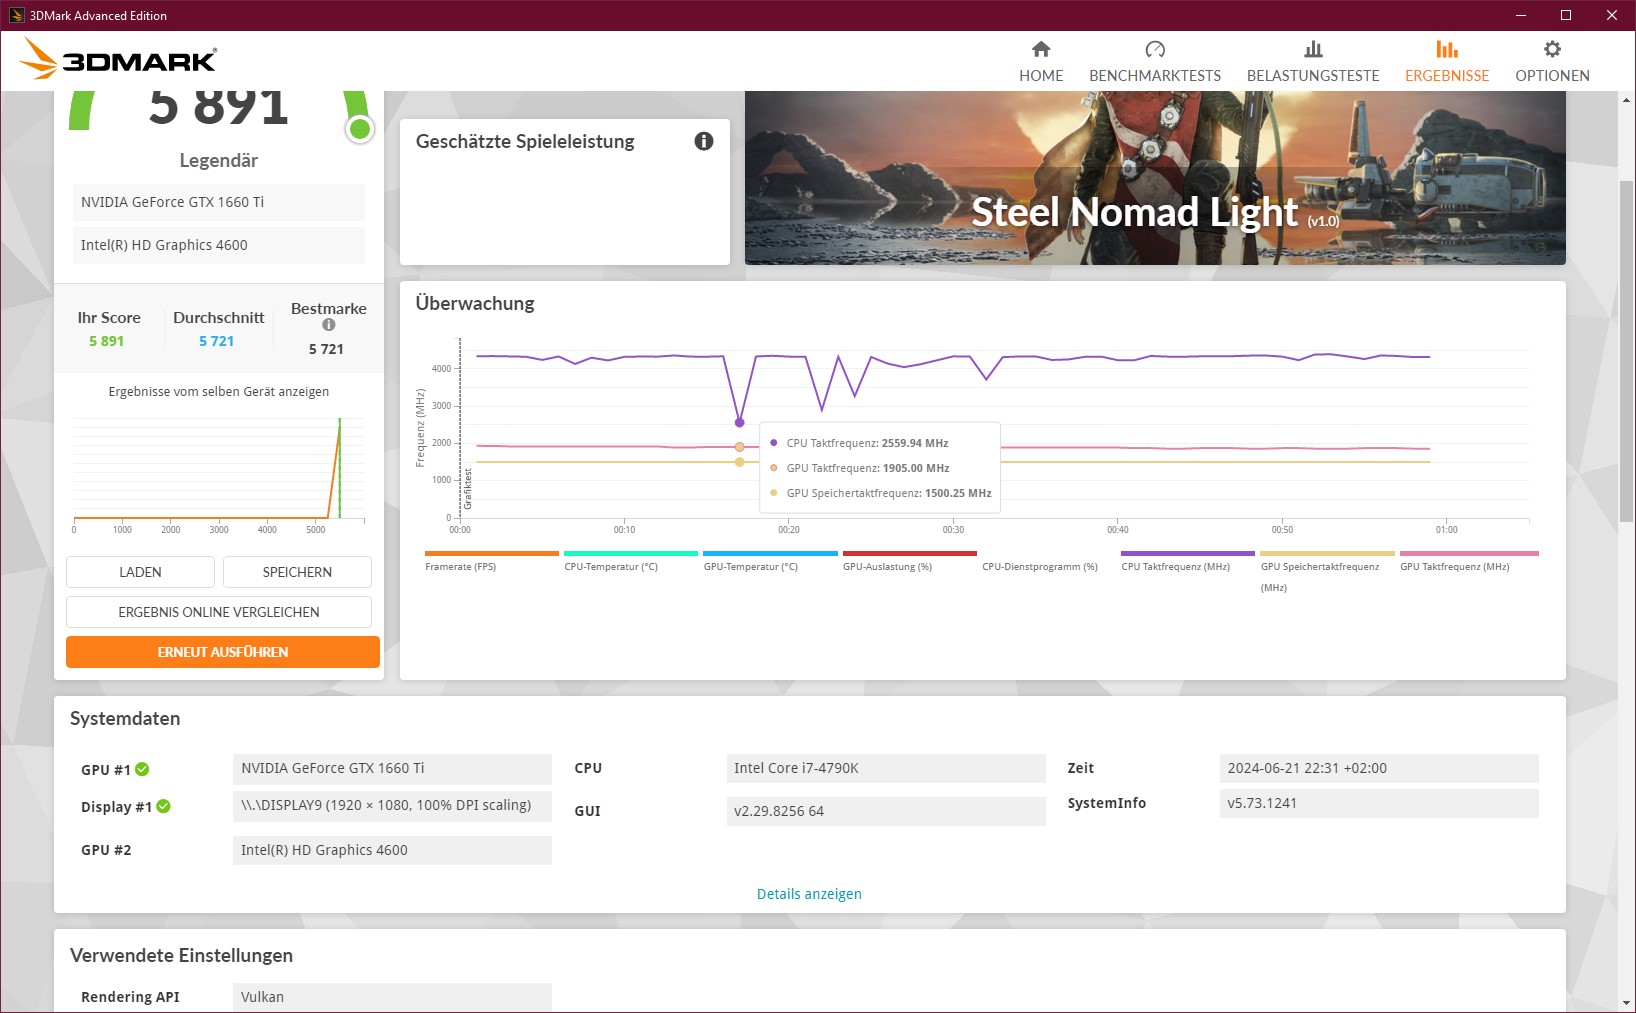Click the Home house icon
Image resolution: width=1636 pixels, height=1013 pixels.
point(1041,49)
